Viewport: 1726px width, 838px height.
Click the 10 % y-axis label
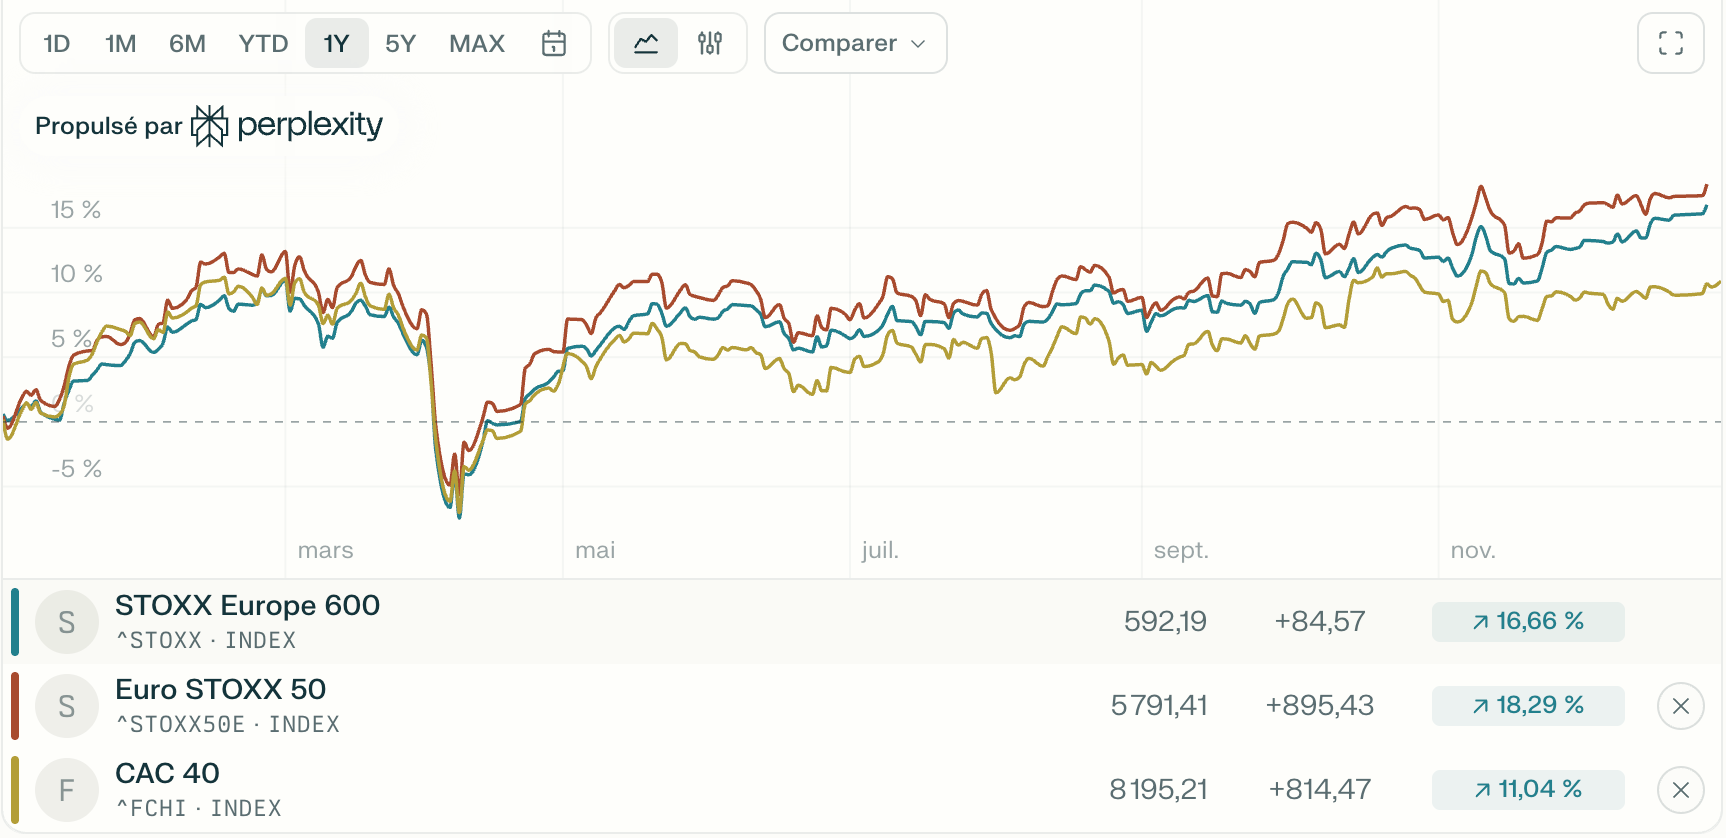[x=77, y=273]
